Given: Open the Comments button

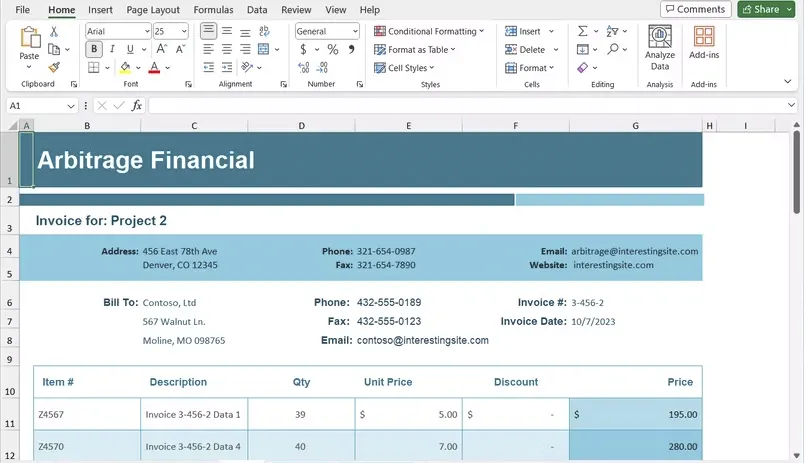Looking at the screenshot, I should coord(695,9).
